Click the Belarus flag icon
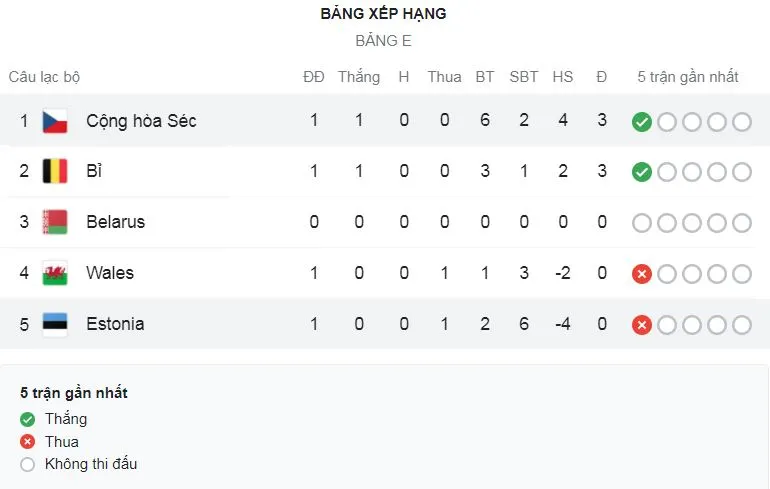The height and width of the screenshot is (489, 770). pyautogui.click(x=54, y=222)
